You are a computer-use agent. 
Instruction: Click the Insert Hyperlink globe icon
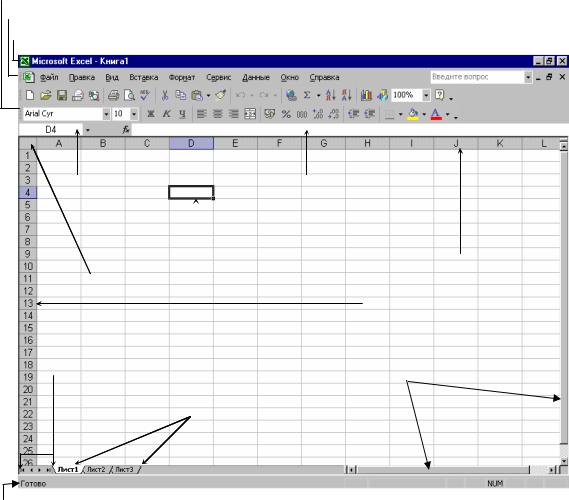(291, 95)
